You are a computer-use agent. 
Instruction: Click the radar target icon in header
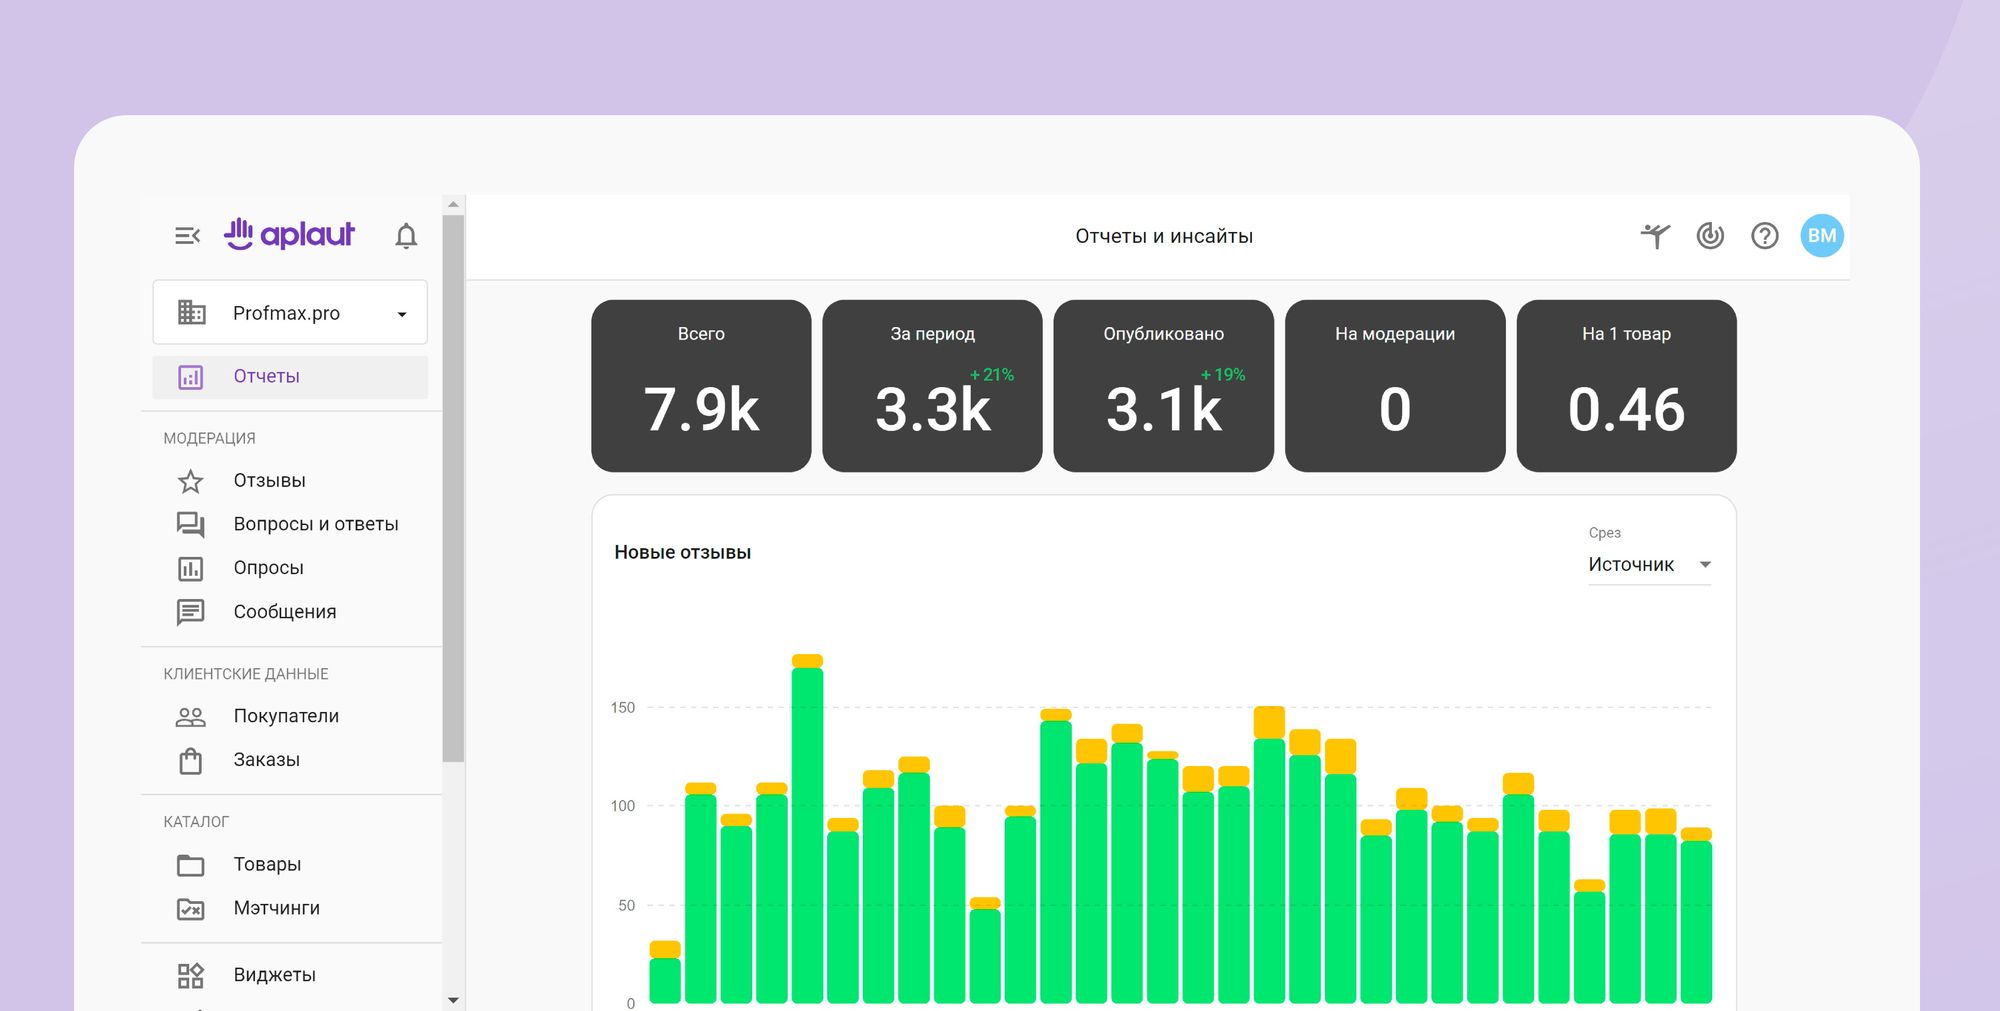click(1710, 236)
